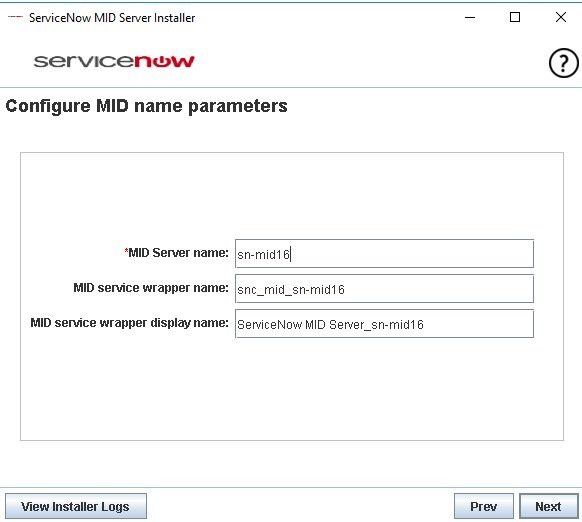582x522 pixels.
Task: Open help via question mark icon
Action: (563, 63)
